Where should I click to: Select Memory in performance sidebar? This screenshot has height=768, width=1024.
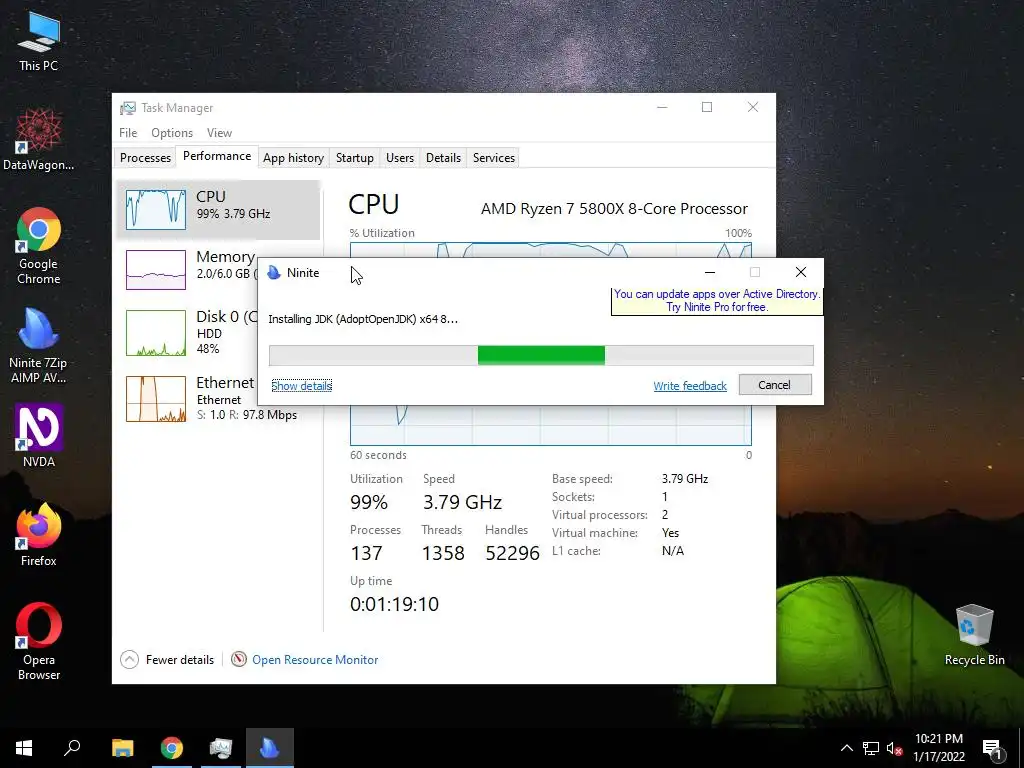(x=187, y=269)
